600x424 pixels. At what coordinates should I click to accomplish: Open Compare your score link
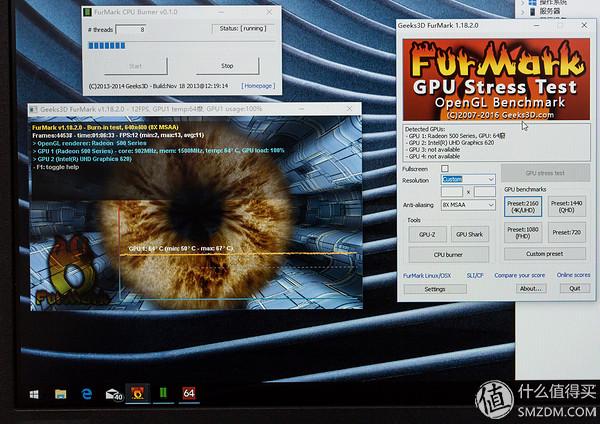[x=520, y=275]
